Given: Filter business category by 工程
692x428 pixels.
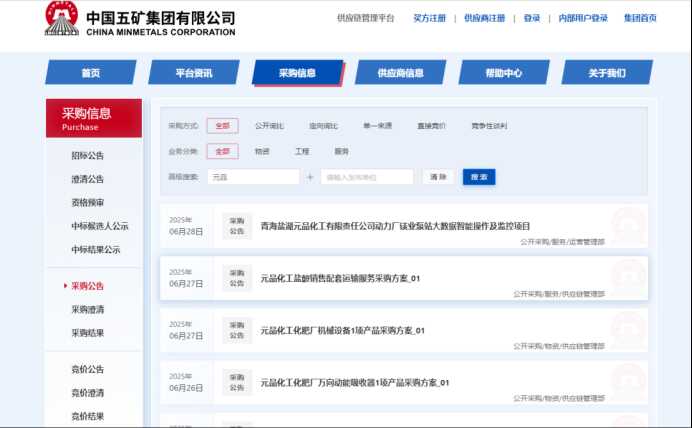Looking at the screenshot, I should pos(302,152).
